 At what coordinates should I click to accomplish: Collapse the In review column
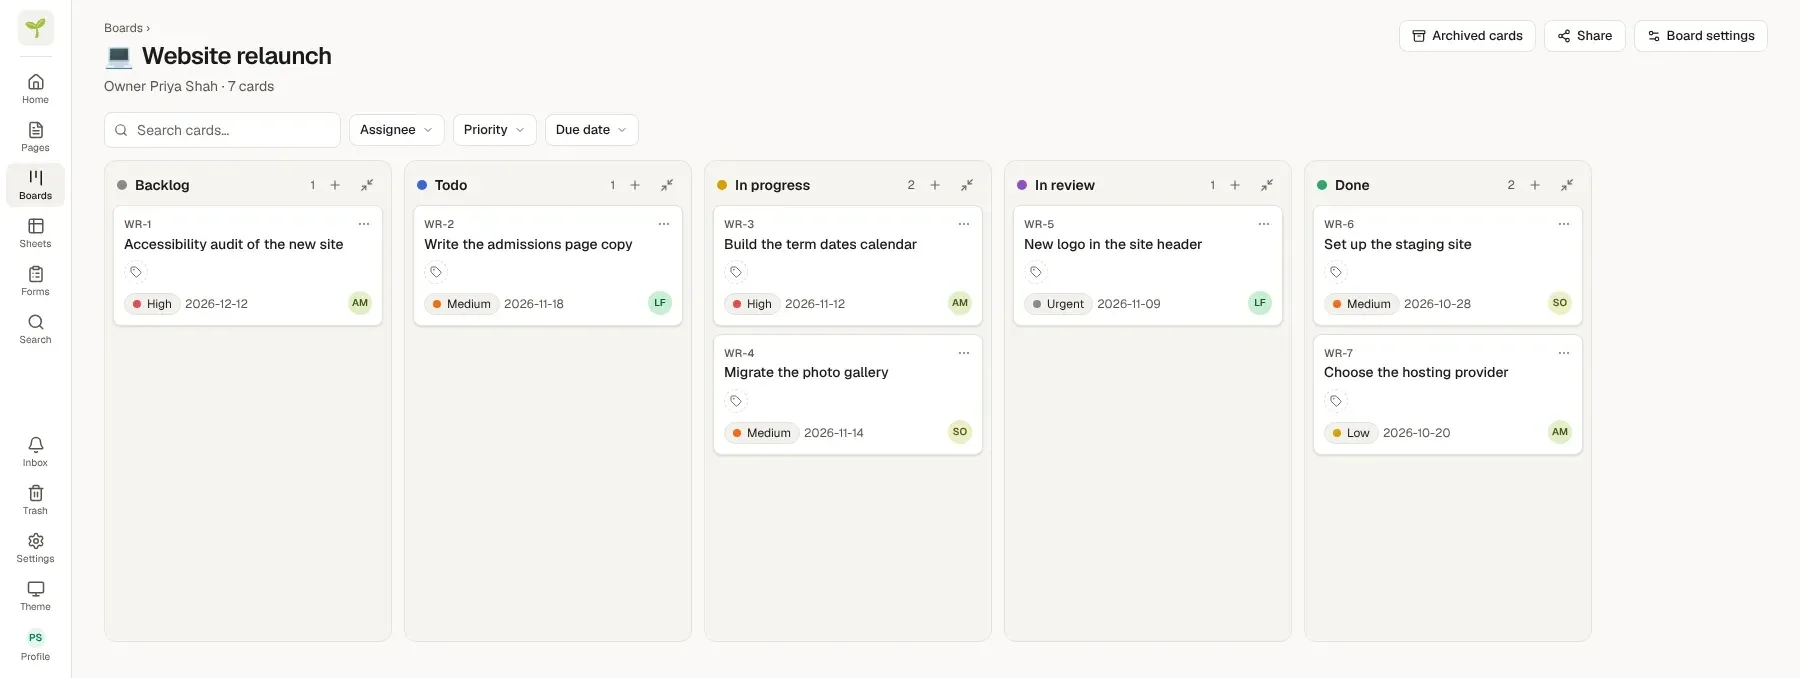1267,185
